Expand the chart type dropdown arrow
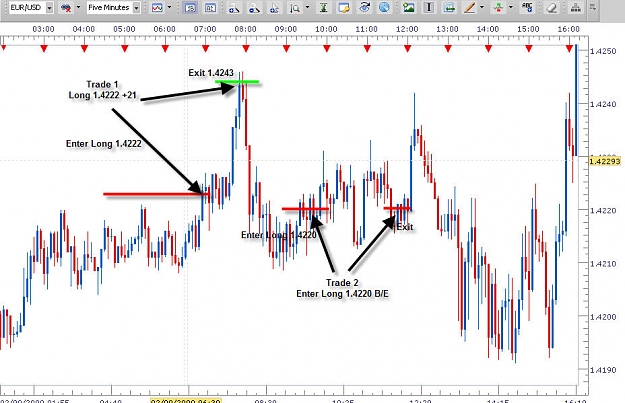This screenshot has height=403, width=625. coord(169,7)
